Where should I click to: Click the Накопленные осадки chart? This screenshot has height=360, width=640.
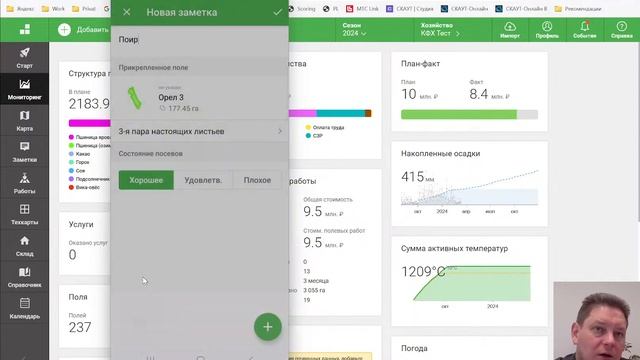point(469,188)
